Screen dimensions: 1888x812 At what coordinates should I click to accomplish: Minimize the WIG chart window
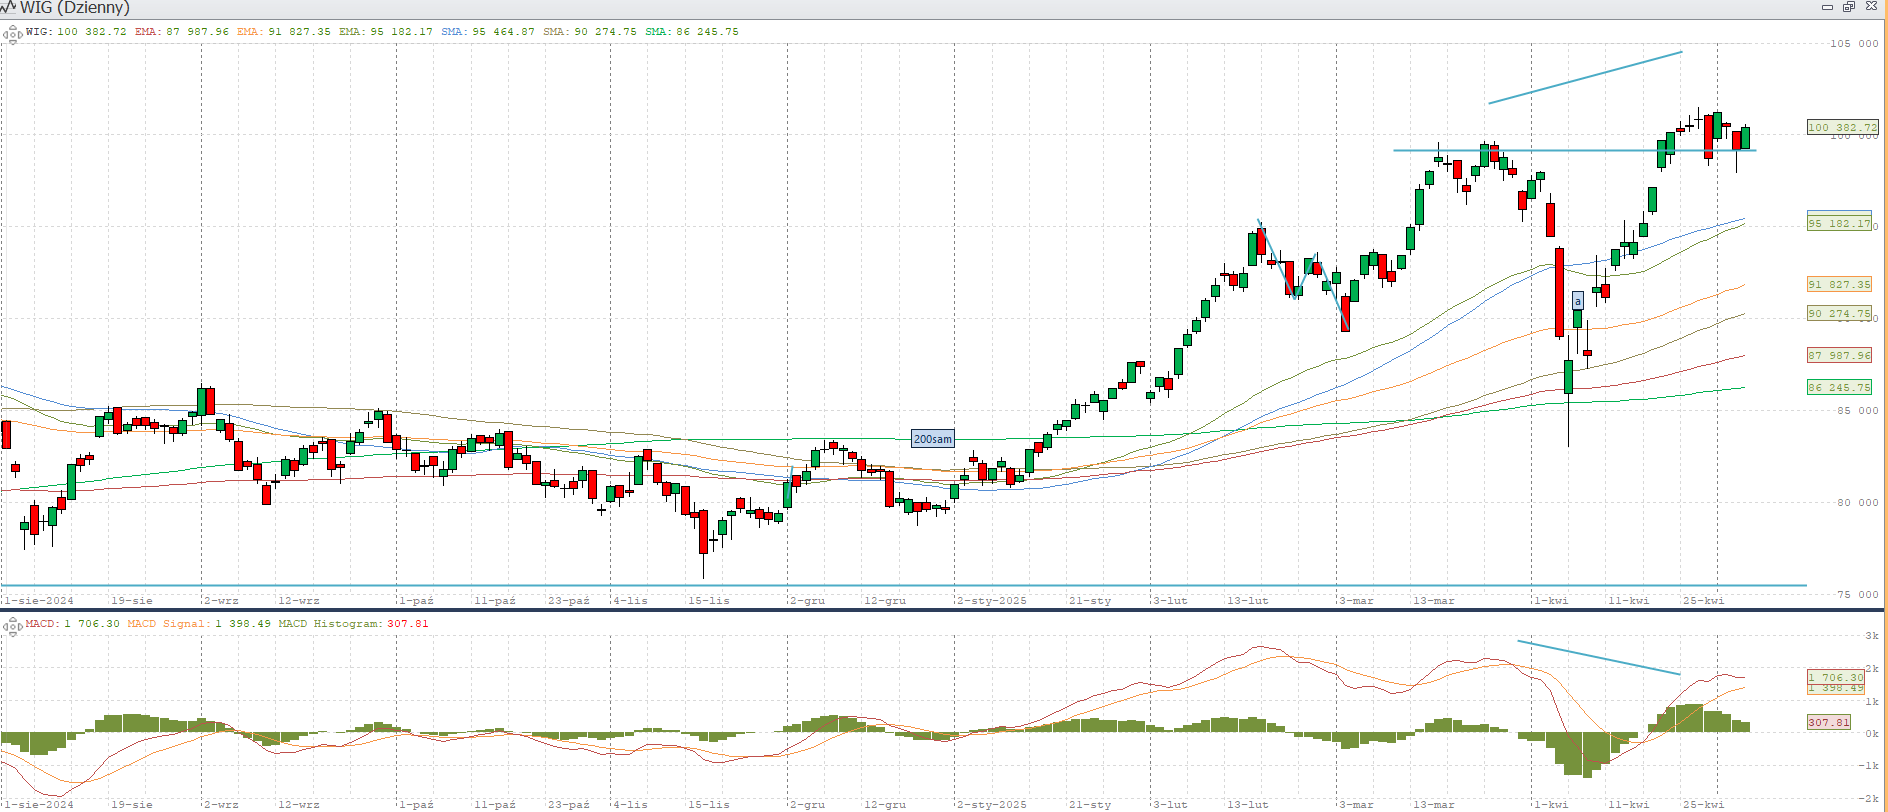[1827, 7]
